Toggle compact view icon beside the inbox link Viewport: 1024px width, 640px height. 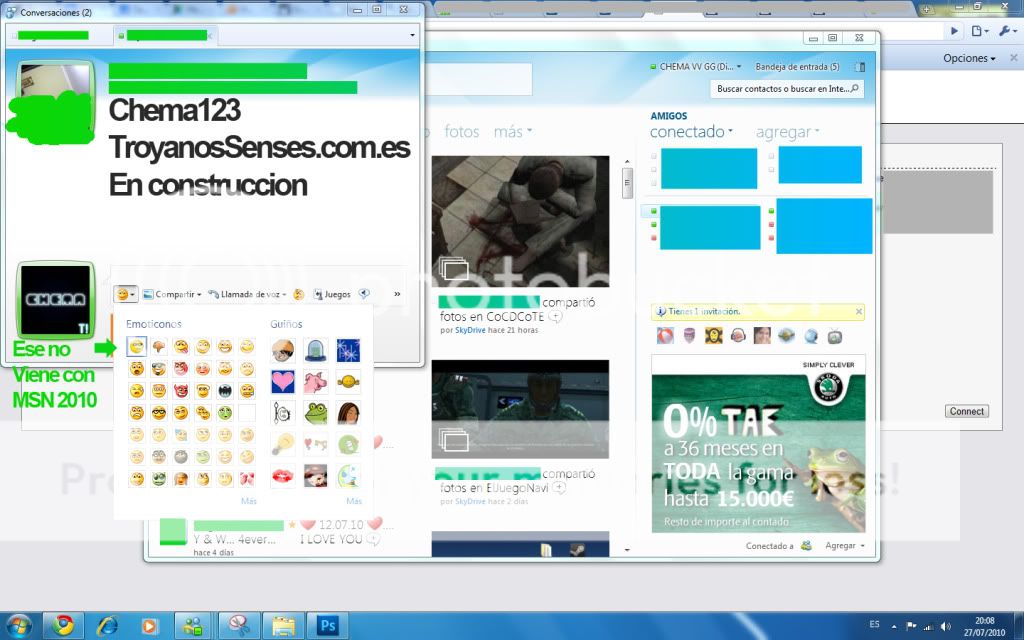tap(859, 67)
